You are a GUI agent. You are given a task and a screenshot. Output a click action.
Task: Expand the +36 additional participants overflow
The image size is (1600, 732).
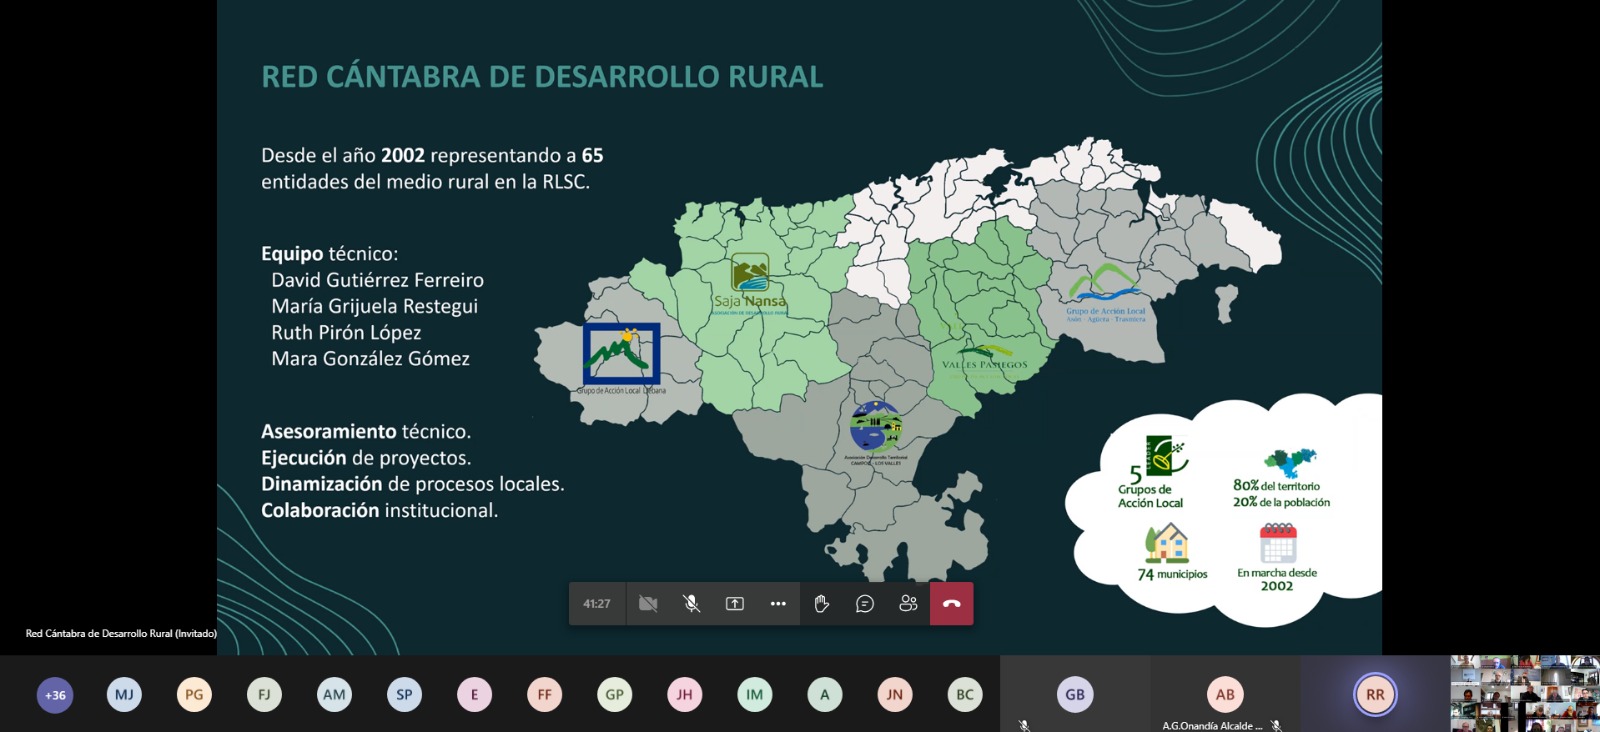55,695
